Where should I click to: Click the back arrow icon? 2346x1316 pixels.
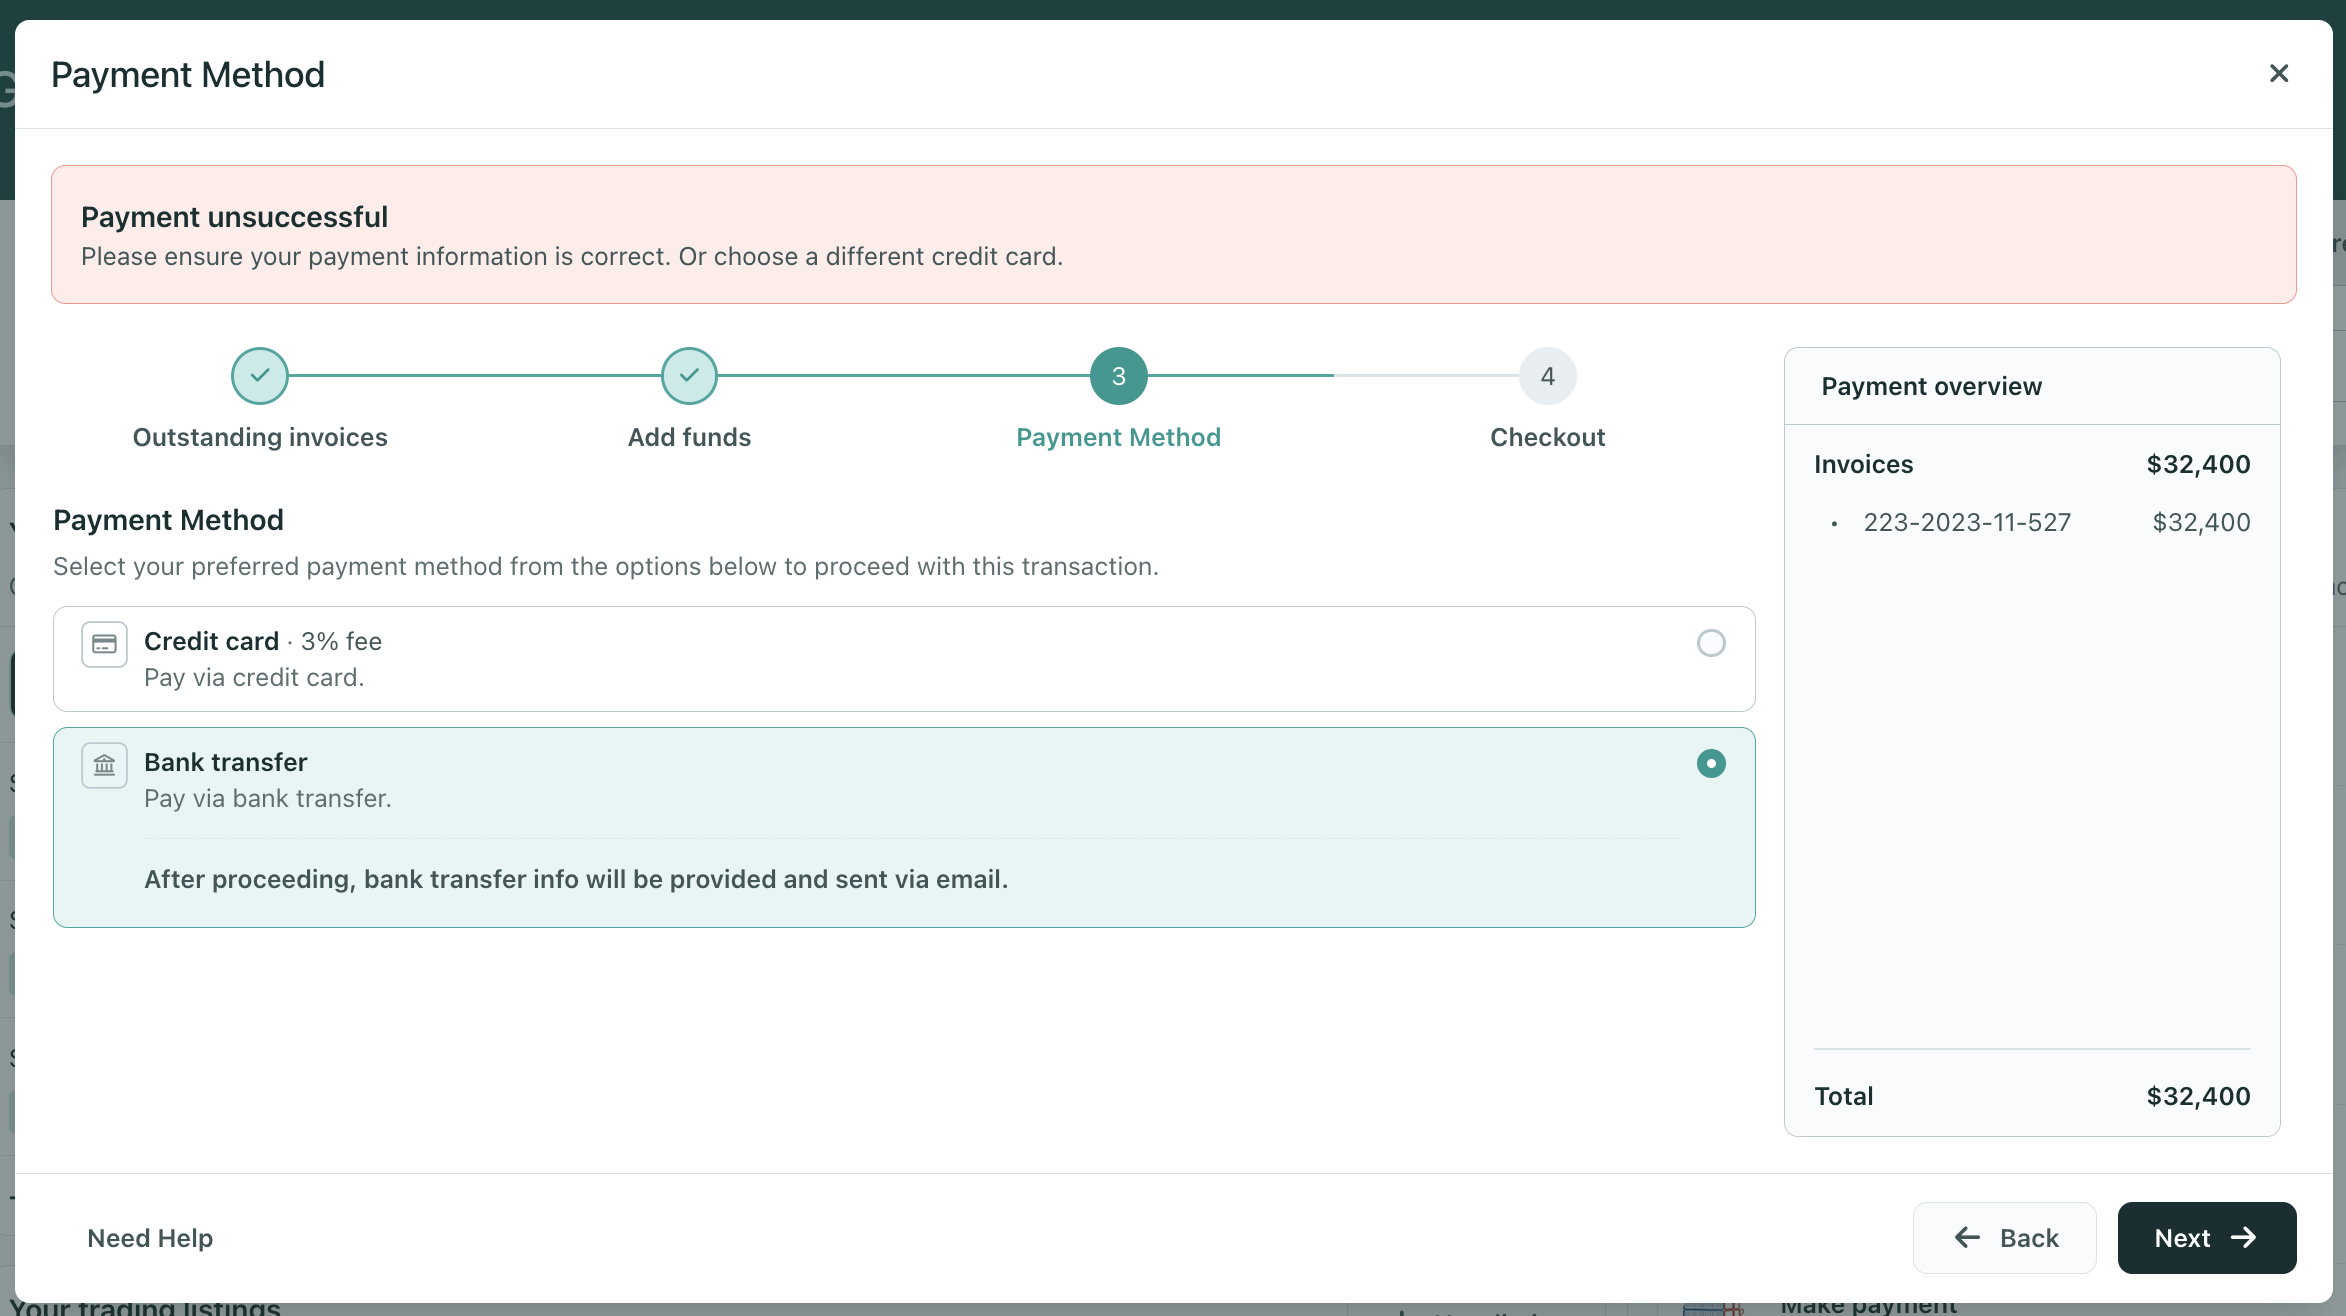click(x=1967, y=1237)
